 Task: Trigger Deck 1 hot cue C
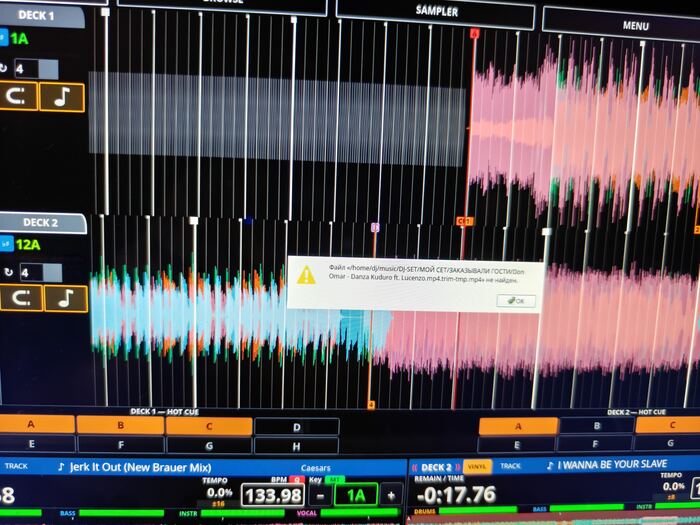[x=208, y=426]
